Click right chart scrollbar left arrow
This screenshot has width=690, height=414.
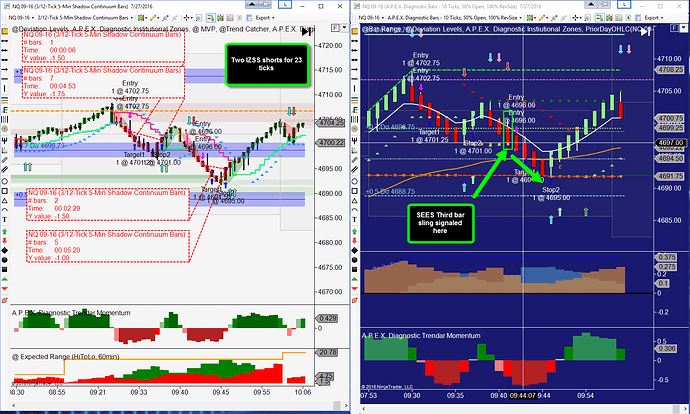coord(363,409)
